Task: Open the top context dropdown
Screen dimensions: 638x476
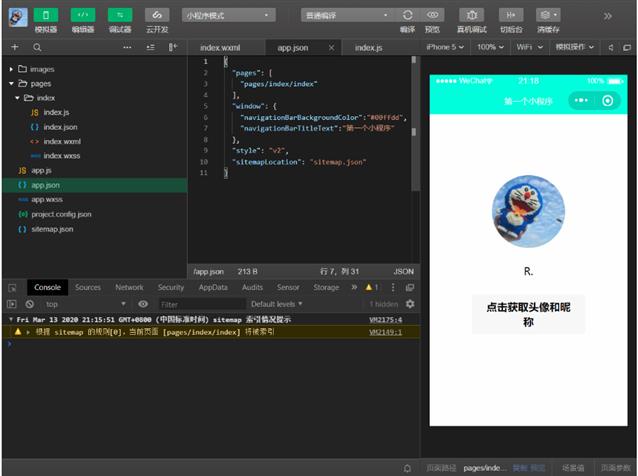Action: pos(85,304)
